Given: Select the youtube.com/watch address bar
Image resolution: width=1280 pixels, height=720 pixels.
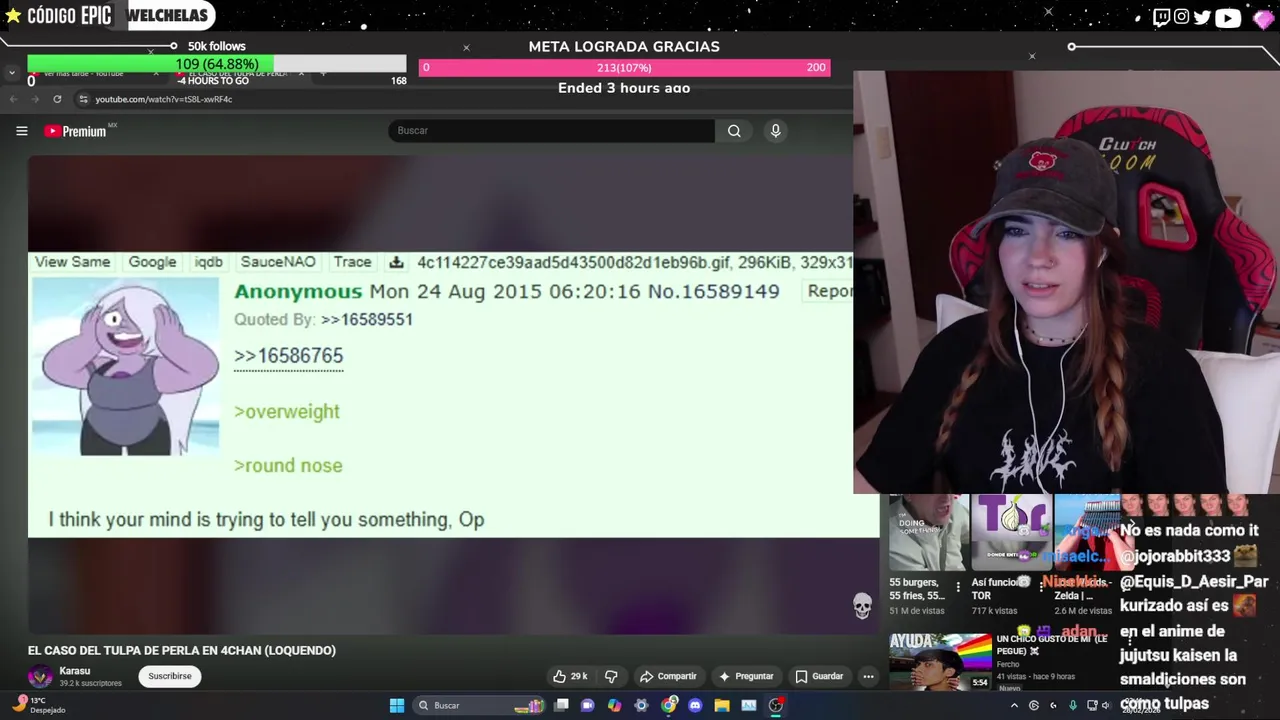Looking at the screenshot, I should click(163, 99).
